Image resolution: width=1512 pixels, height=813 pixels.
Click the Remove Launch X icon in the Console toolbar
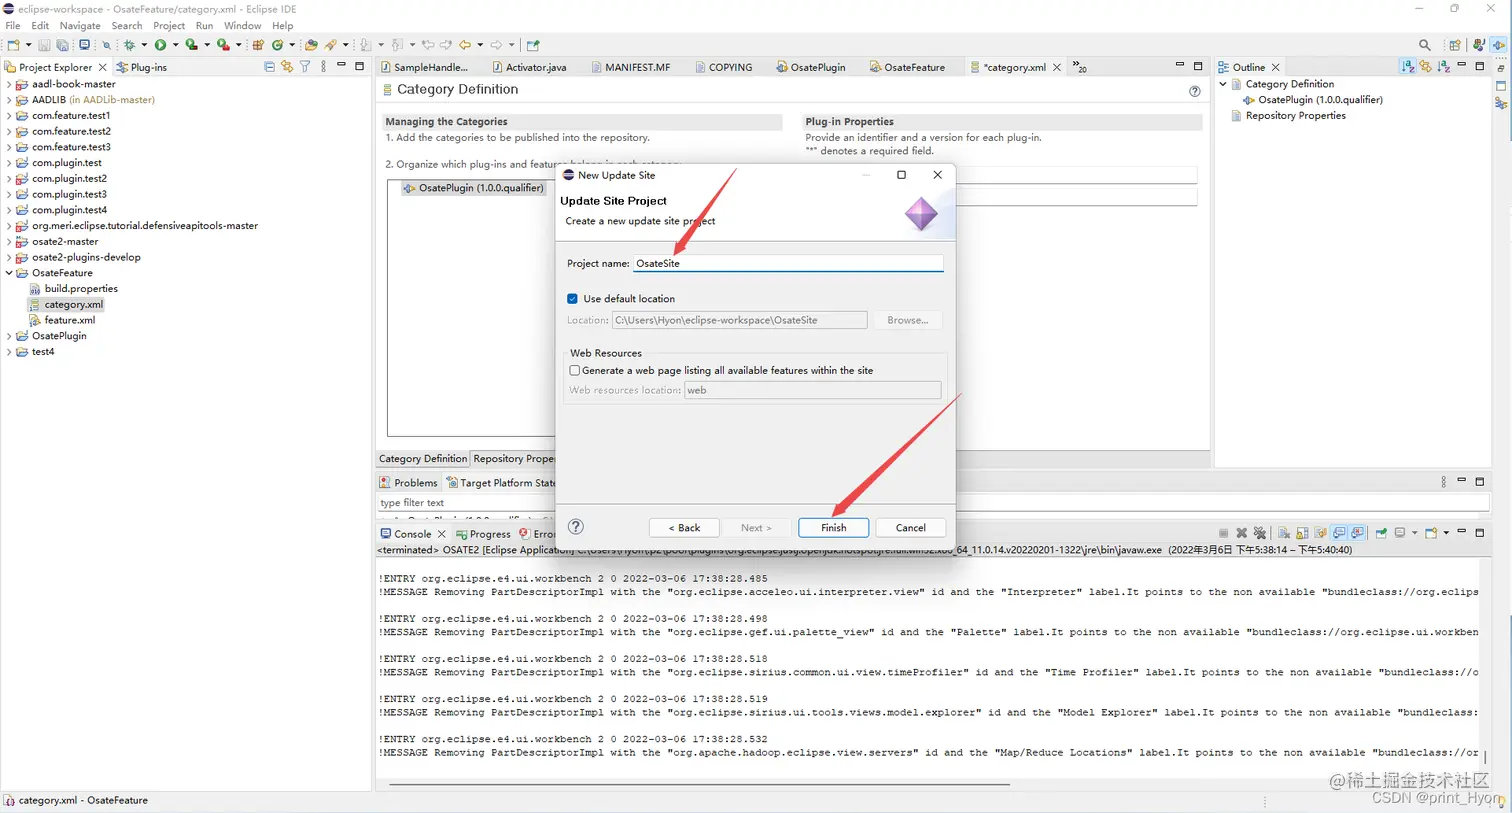pyautogui.click(x=1241, y=533)
